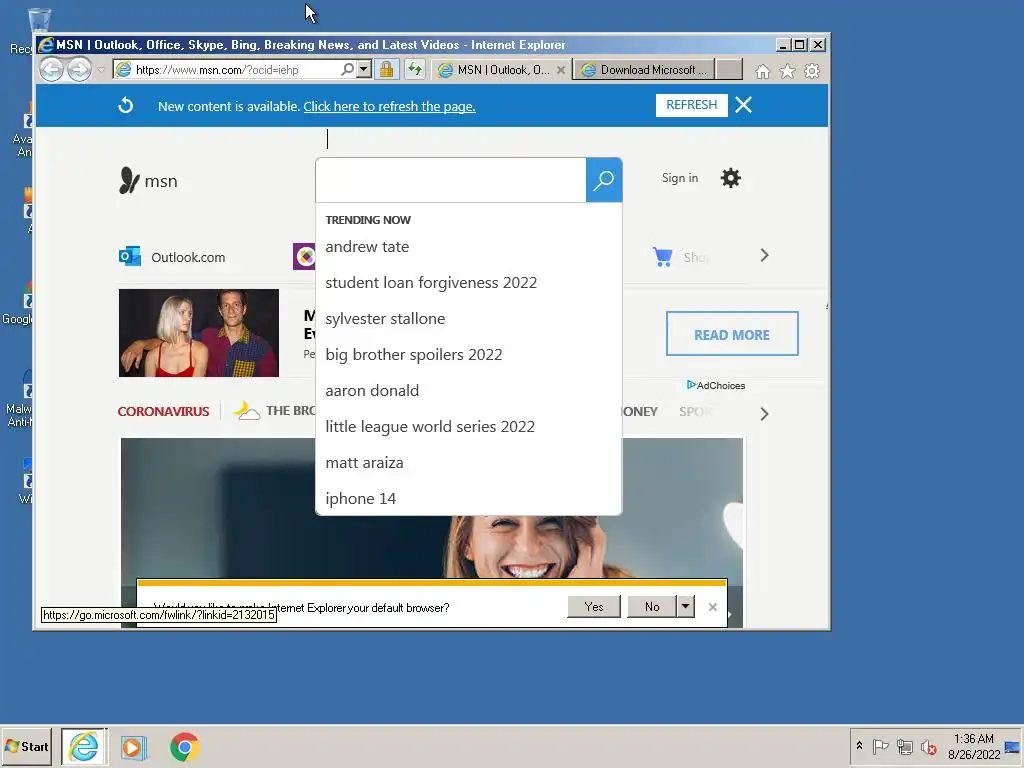Screen dimensions: 1024x768
Task: Open the recent pages dropdown beside Forward
Action: pos(101,70)
